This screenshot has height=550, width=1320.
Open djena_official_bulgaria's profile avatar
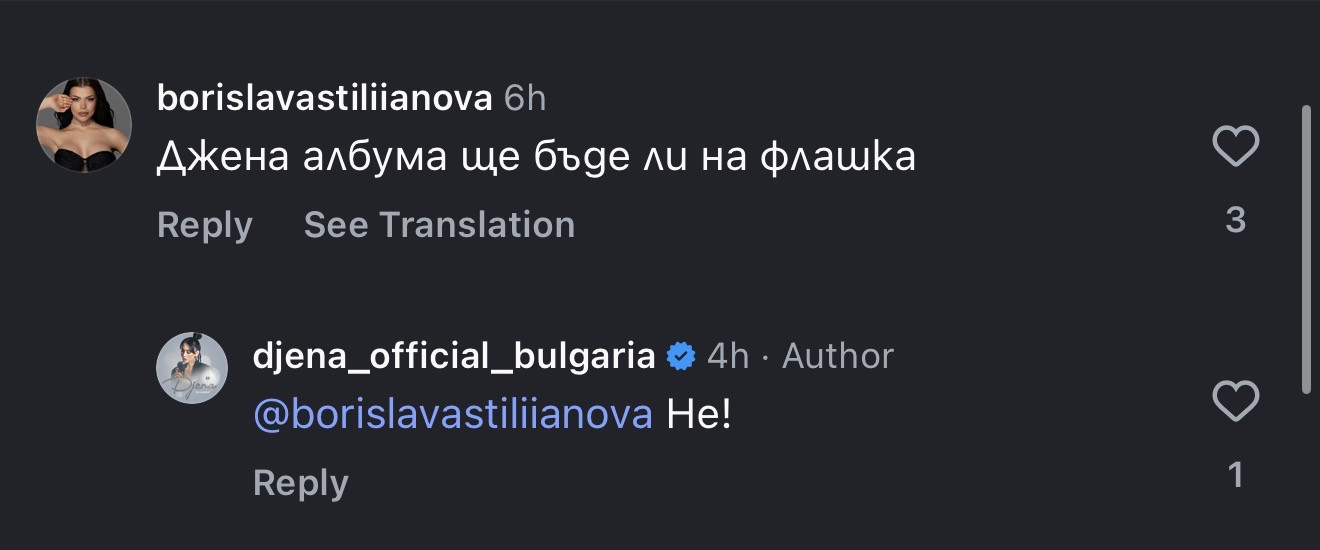[192, 368]
